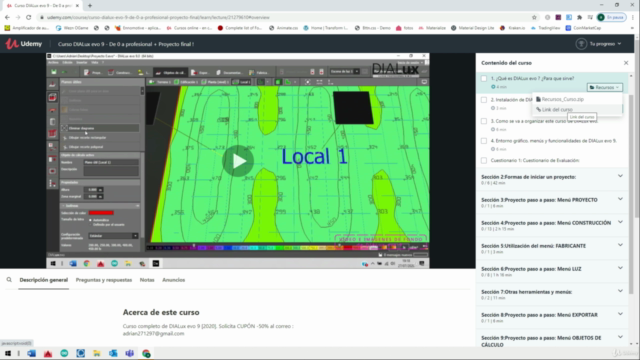Open the Tu progreso dropdown
The width and height of the screenshot is (640, 360).
605,44
